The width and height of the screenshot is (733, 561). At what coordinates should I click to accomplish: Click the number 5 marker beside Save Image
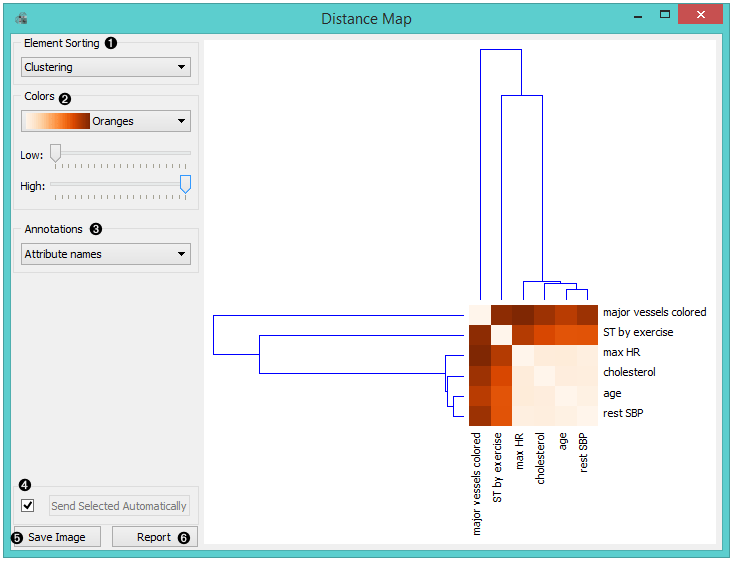click(x=17, y=537)
